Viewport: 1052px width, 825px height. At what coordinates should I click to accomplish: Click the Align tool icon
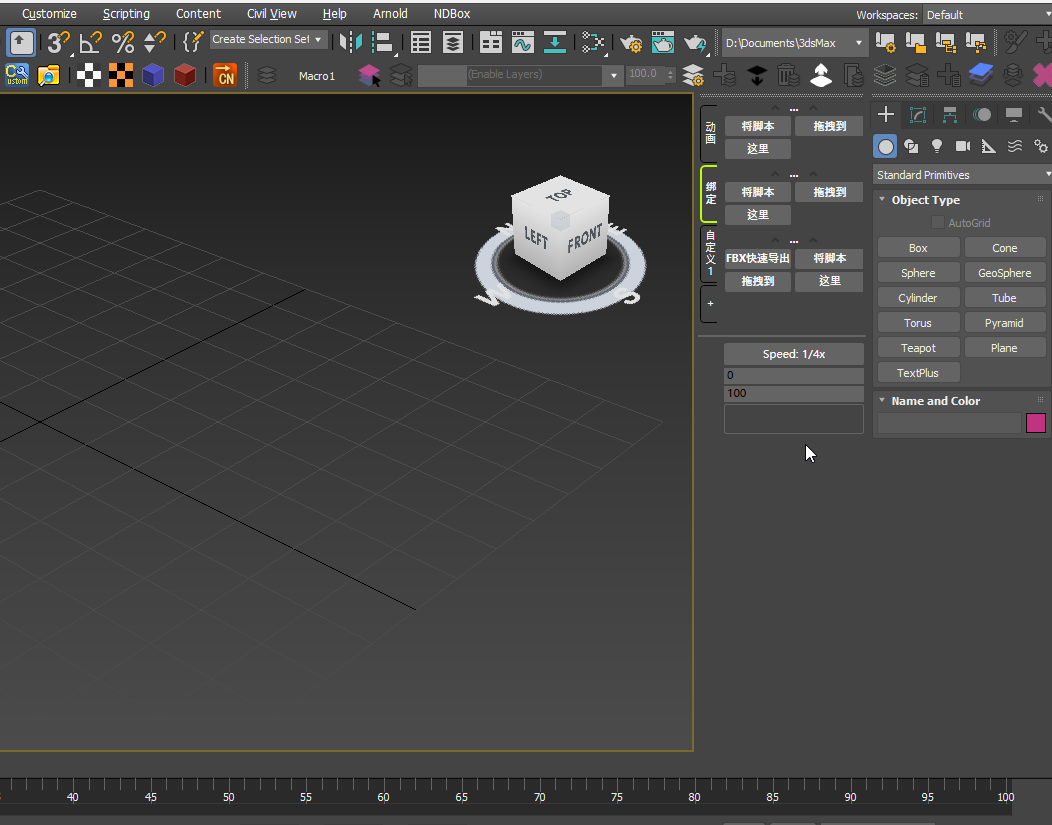coord(382,42)
